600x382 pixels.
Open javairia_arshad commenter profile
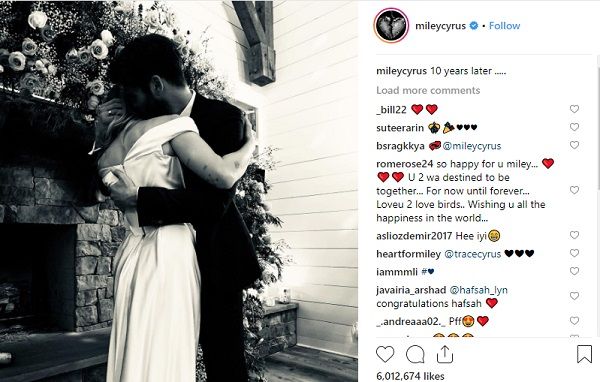(411, 290)
